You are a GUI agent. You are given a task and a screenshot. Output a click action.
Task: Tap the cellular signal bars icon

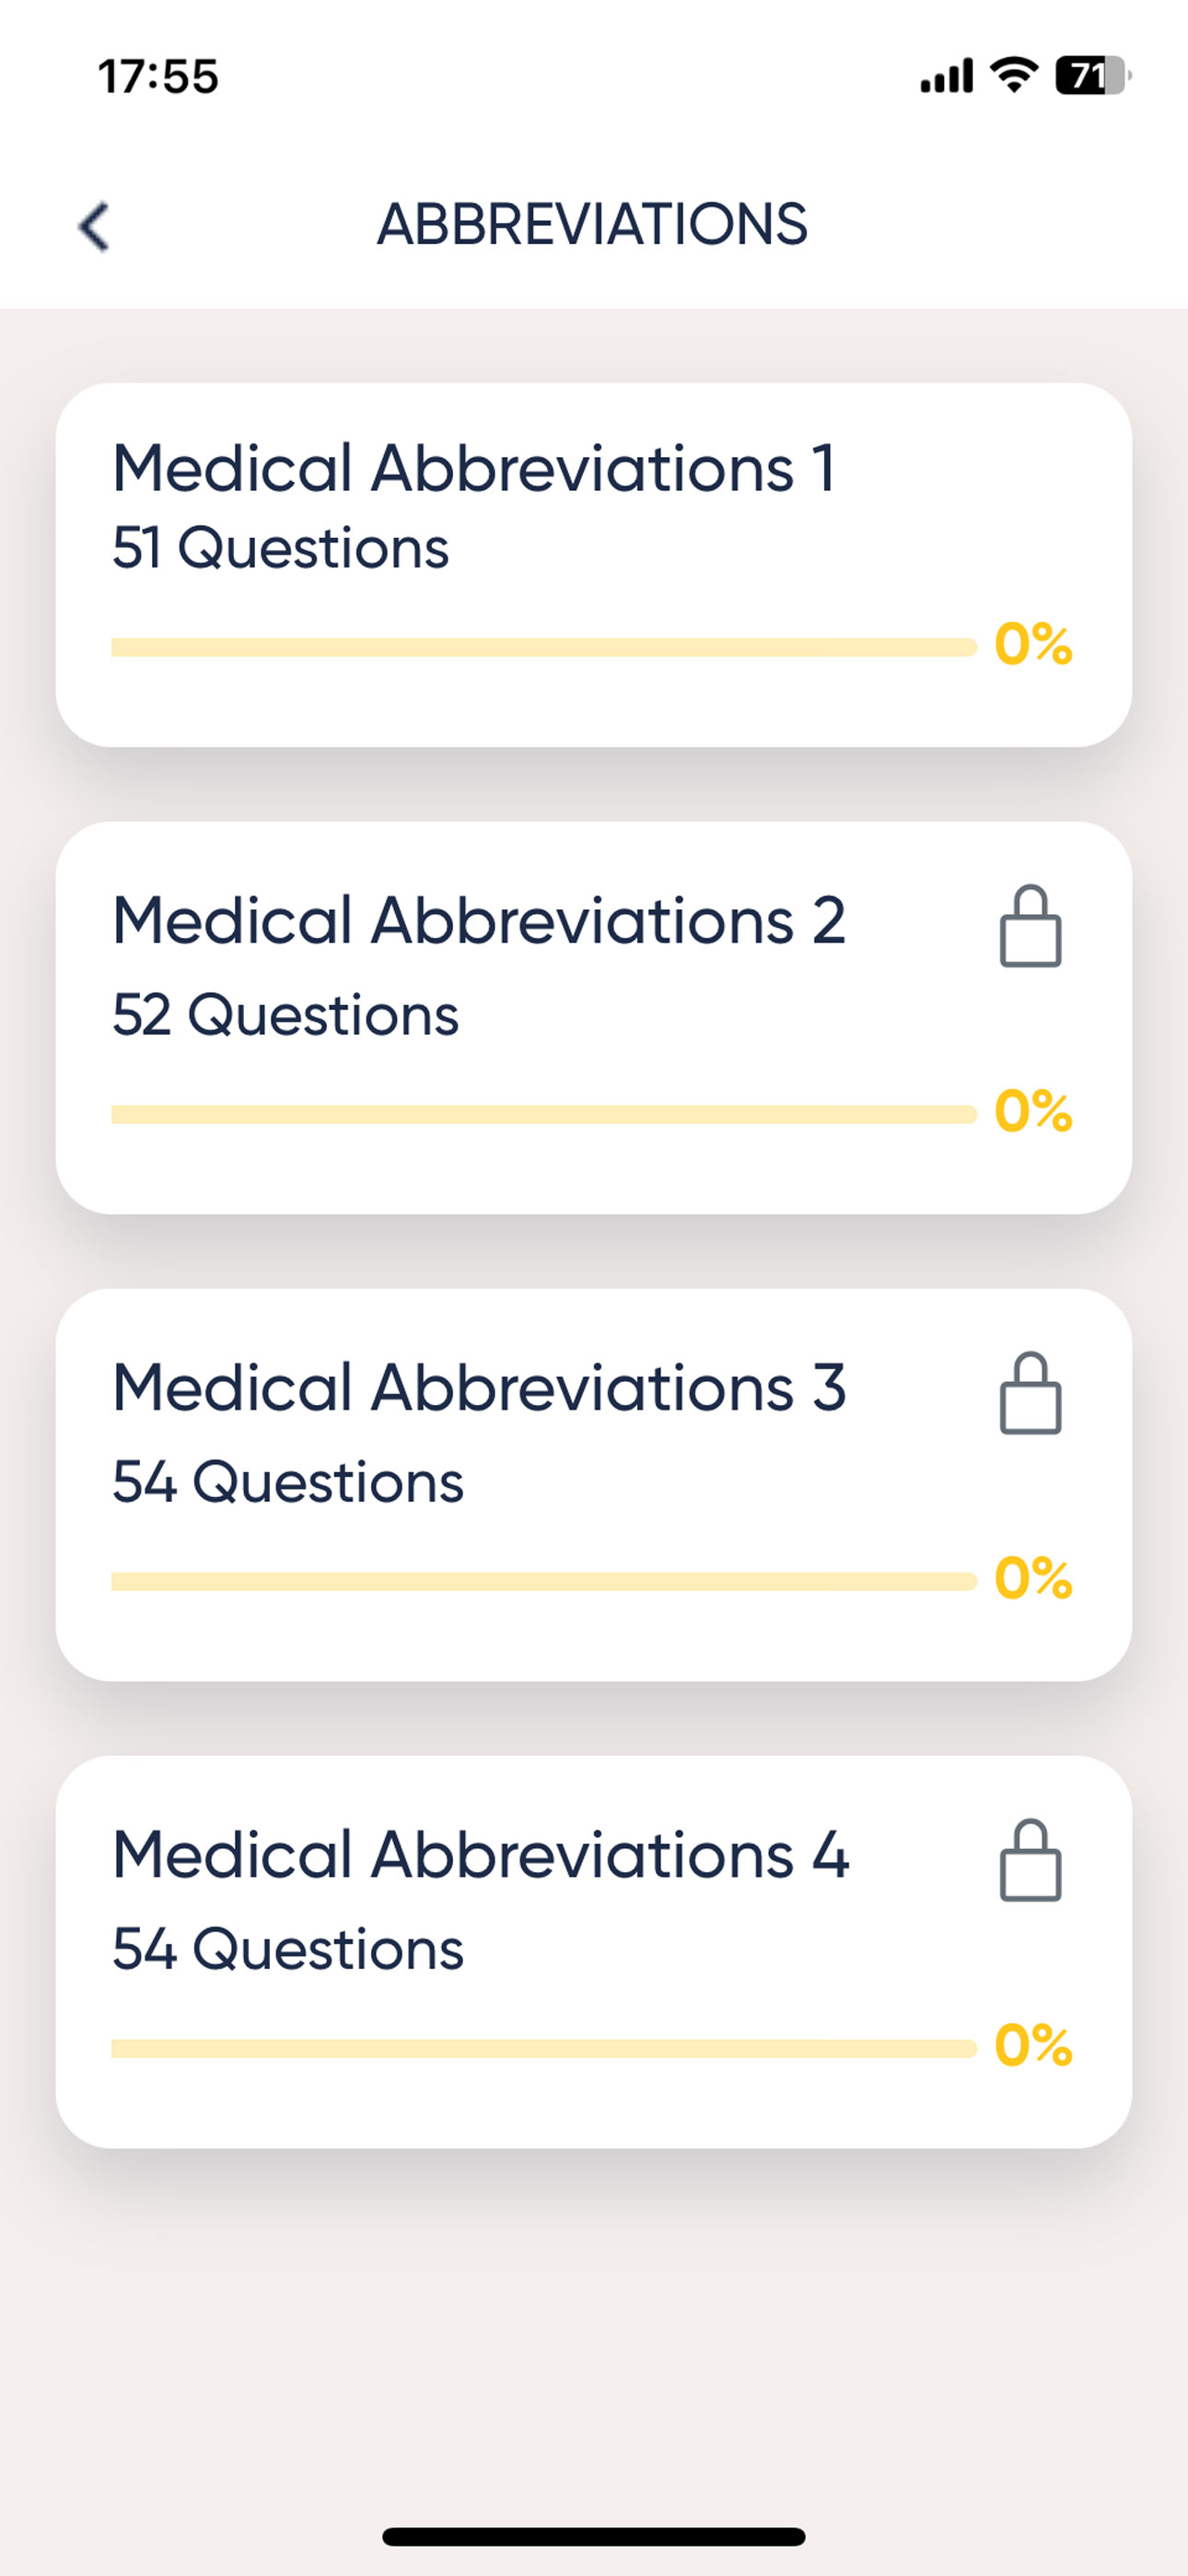click(x=947, y=76)
